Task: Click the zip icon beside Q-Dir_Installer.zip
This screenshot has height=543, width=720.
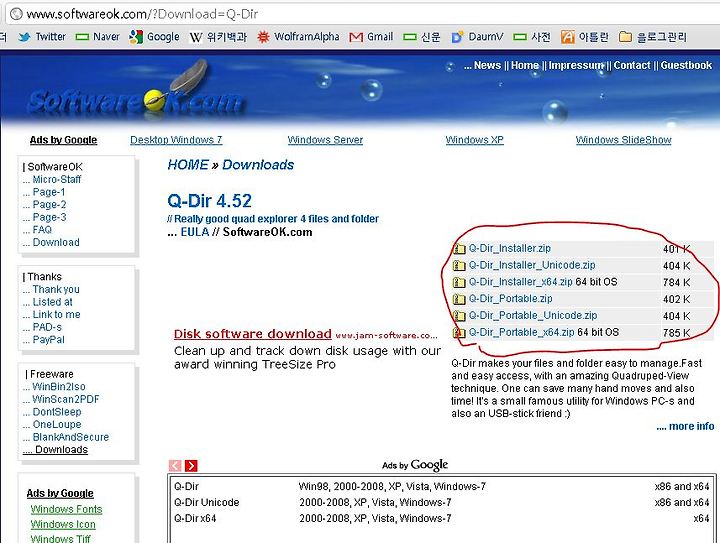Action: pos(459,249)
